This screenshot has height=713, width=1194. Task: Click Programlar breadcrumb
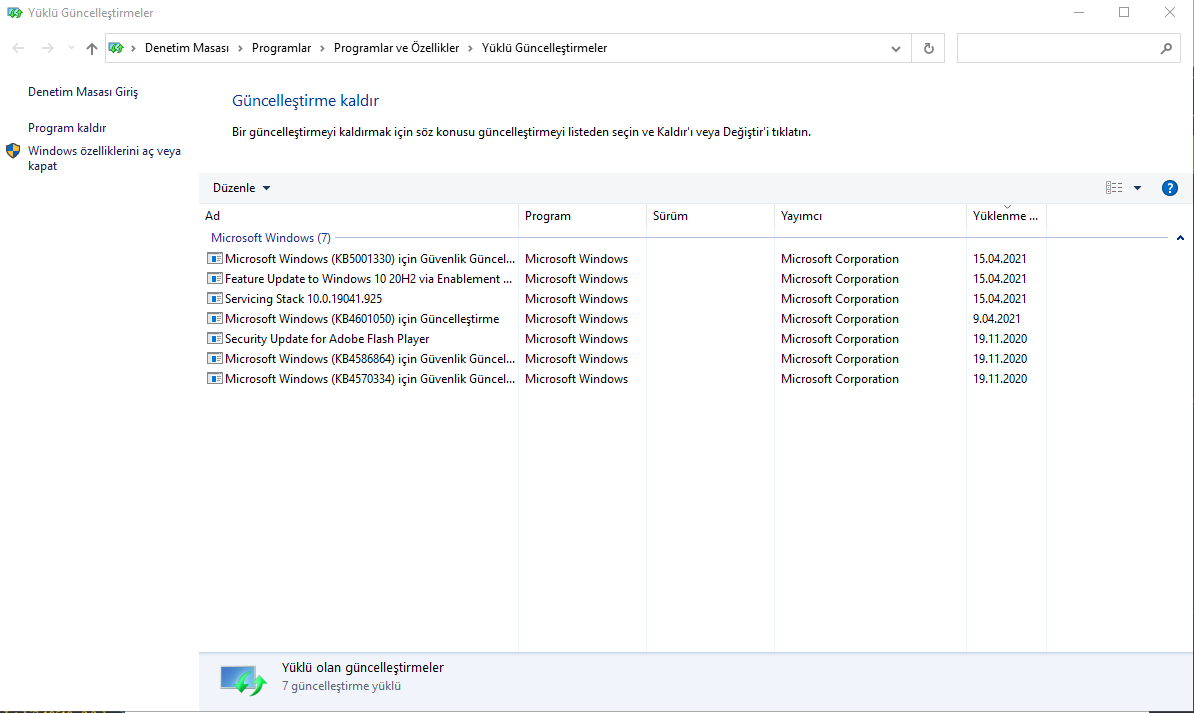click(x=281, y=48)
